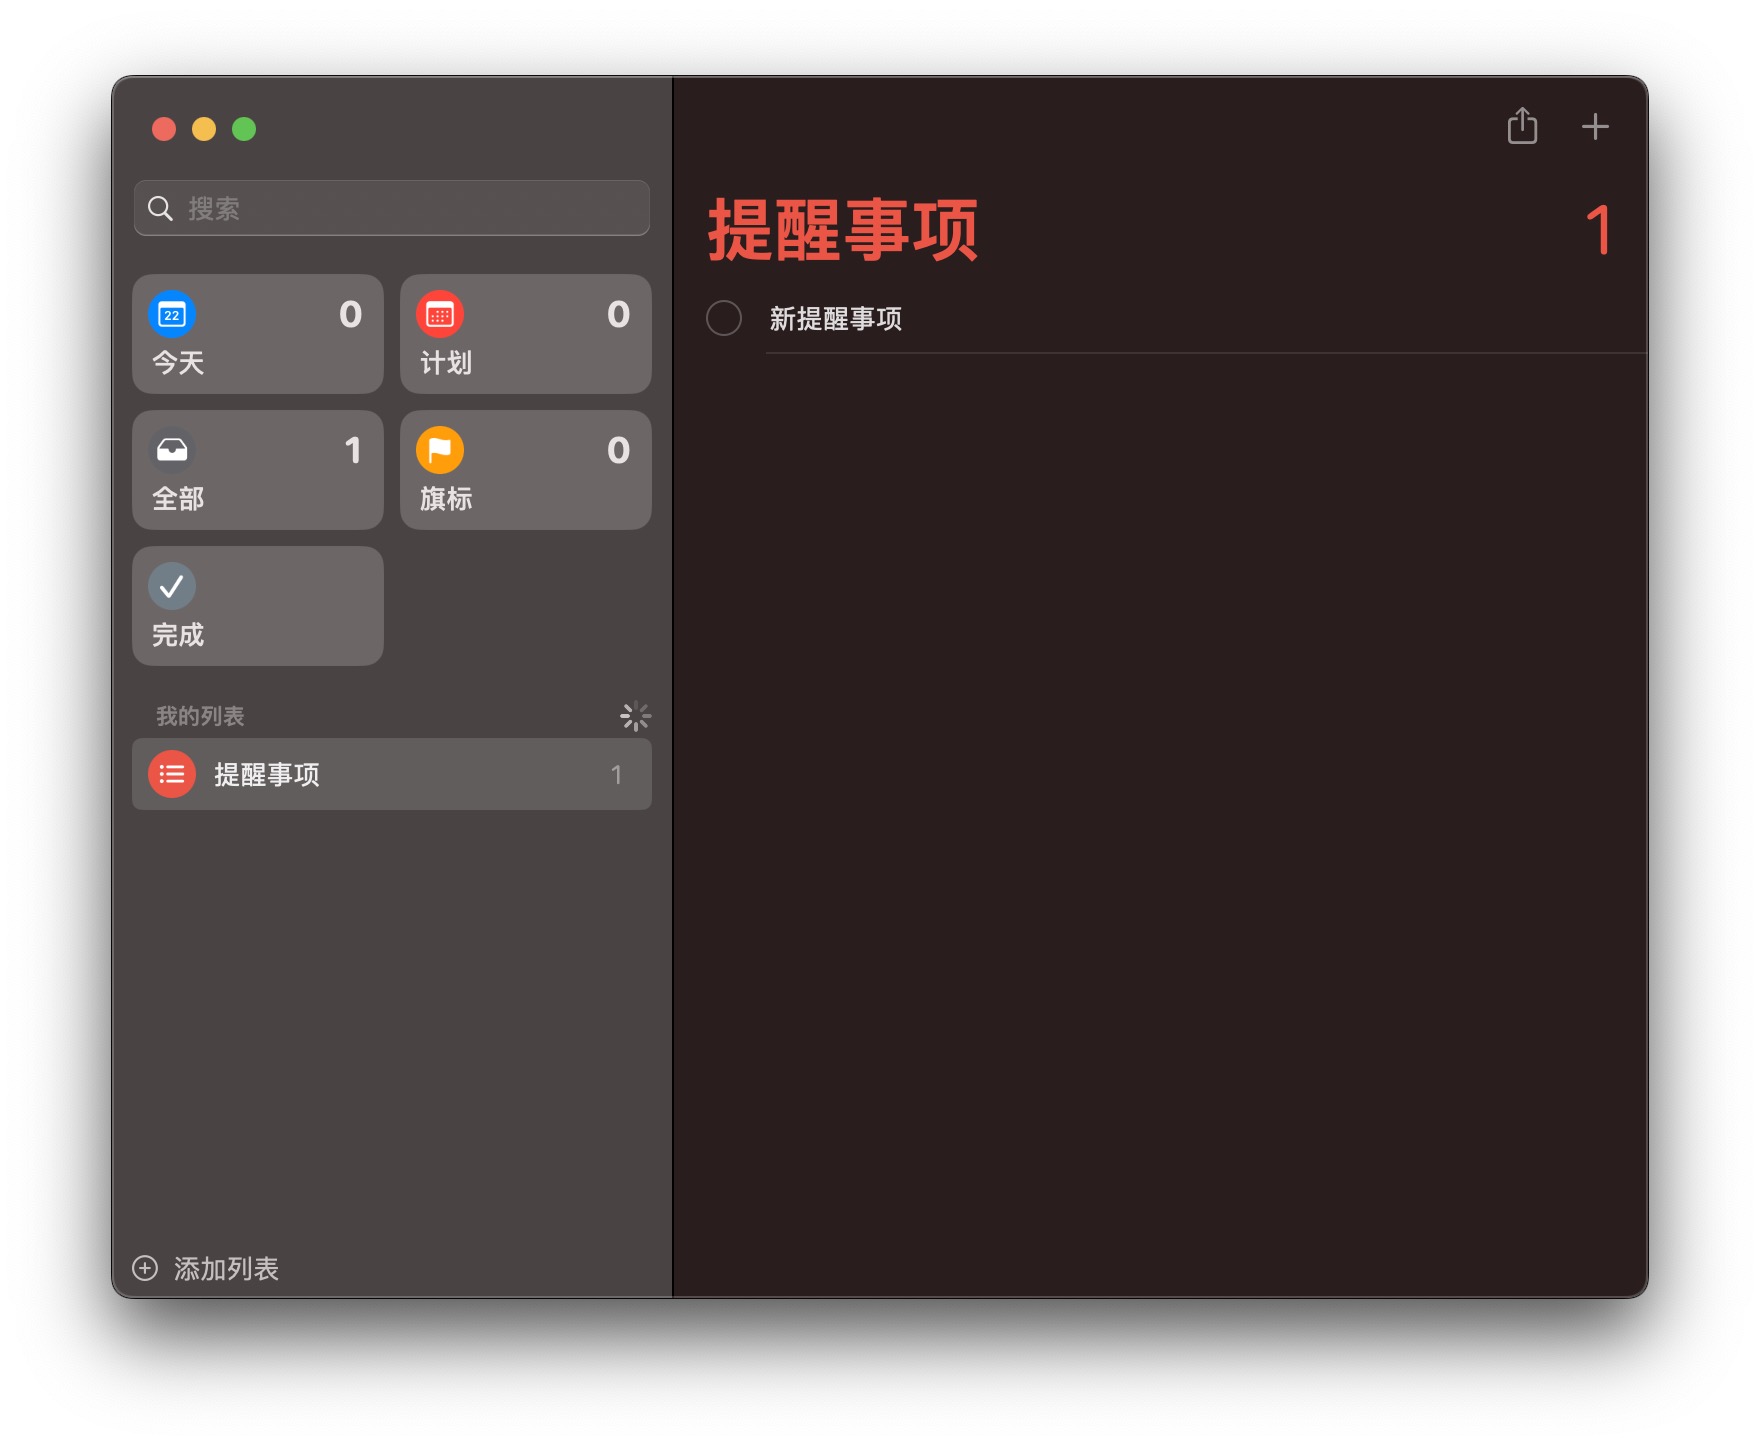The height and width of the screenshot is (1446, 1760).
Task: Click the magnifying glass in the search bar
Action: [x=160, y=208]
